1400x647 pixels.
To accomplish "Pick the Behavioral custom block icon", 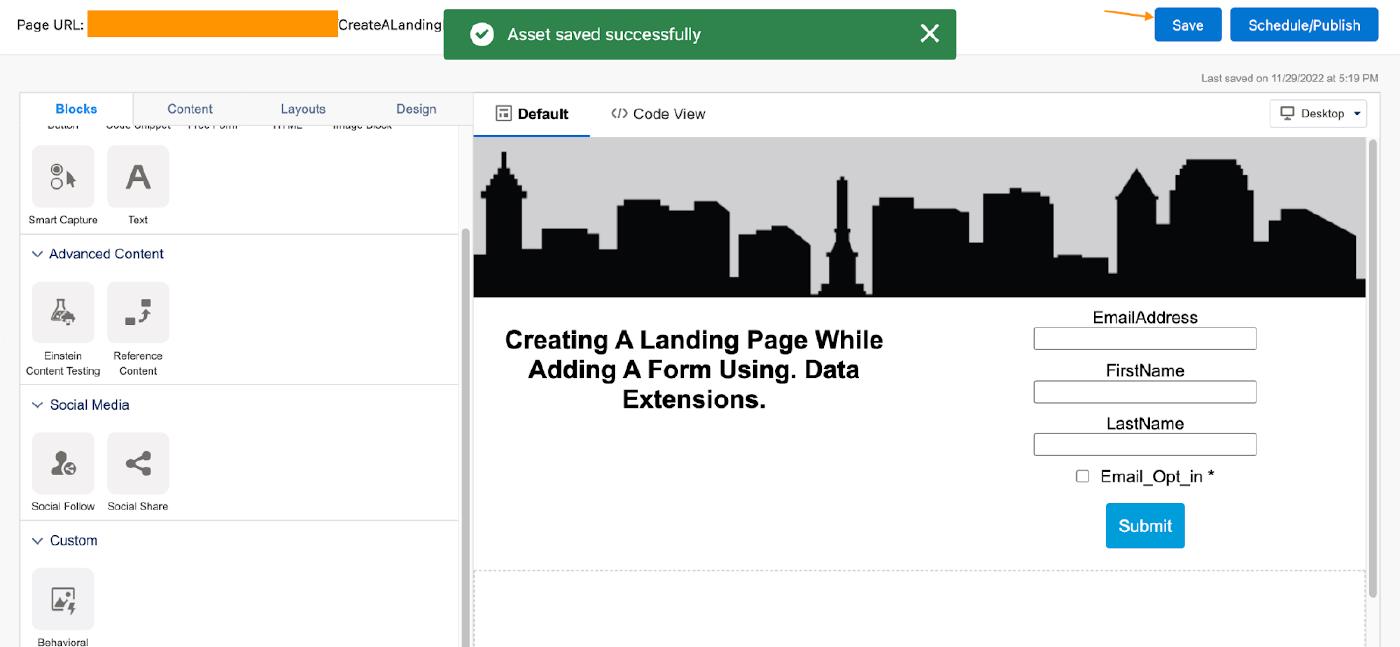I will click(63, 600).
